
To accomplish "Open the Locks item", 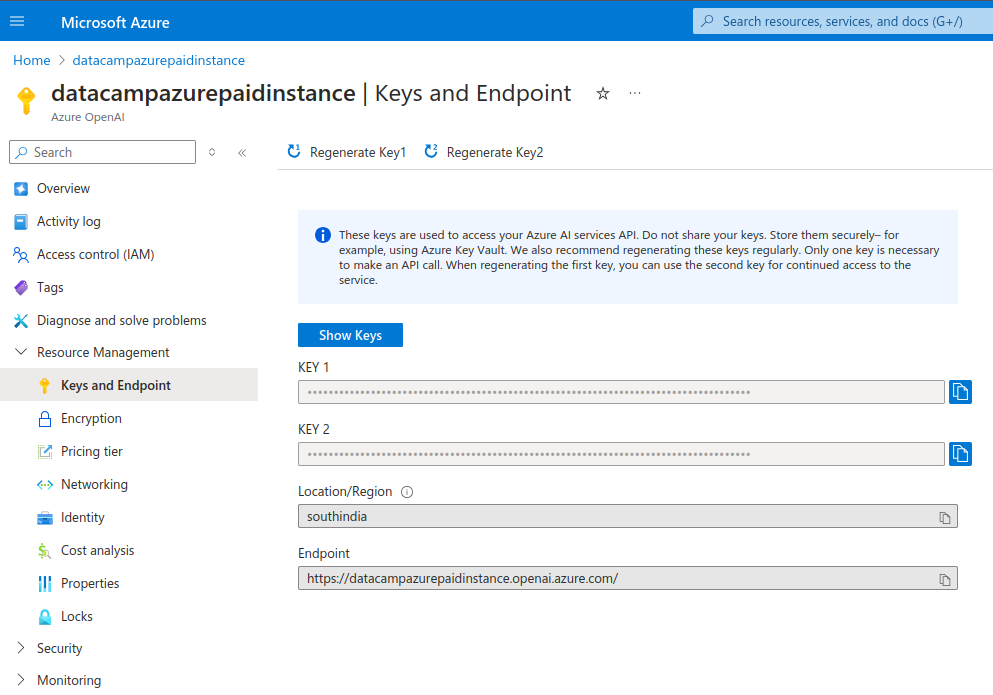I will [77, 616].
